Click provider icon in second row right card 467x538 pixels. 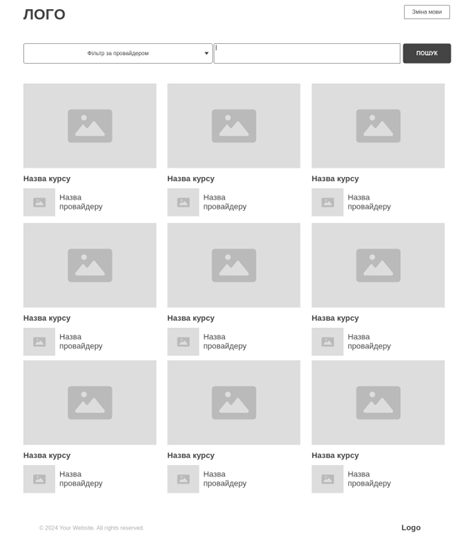pyautogui.click(x=327, y=341)
